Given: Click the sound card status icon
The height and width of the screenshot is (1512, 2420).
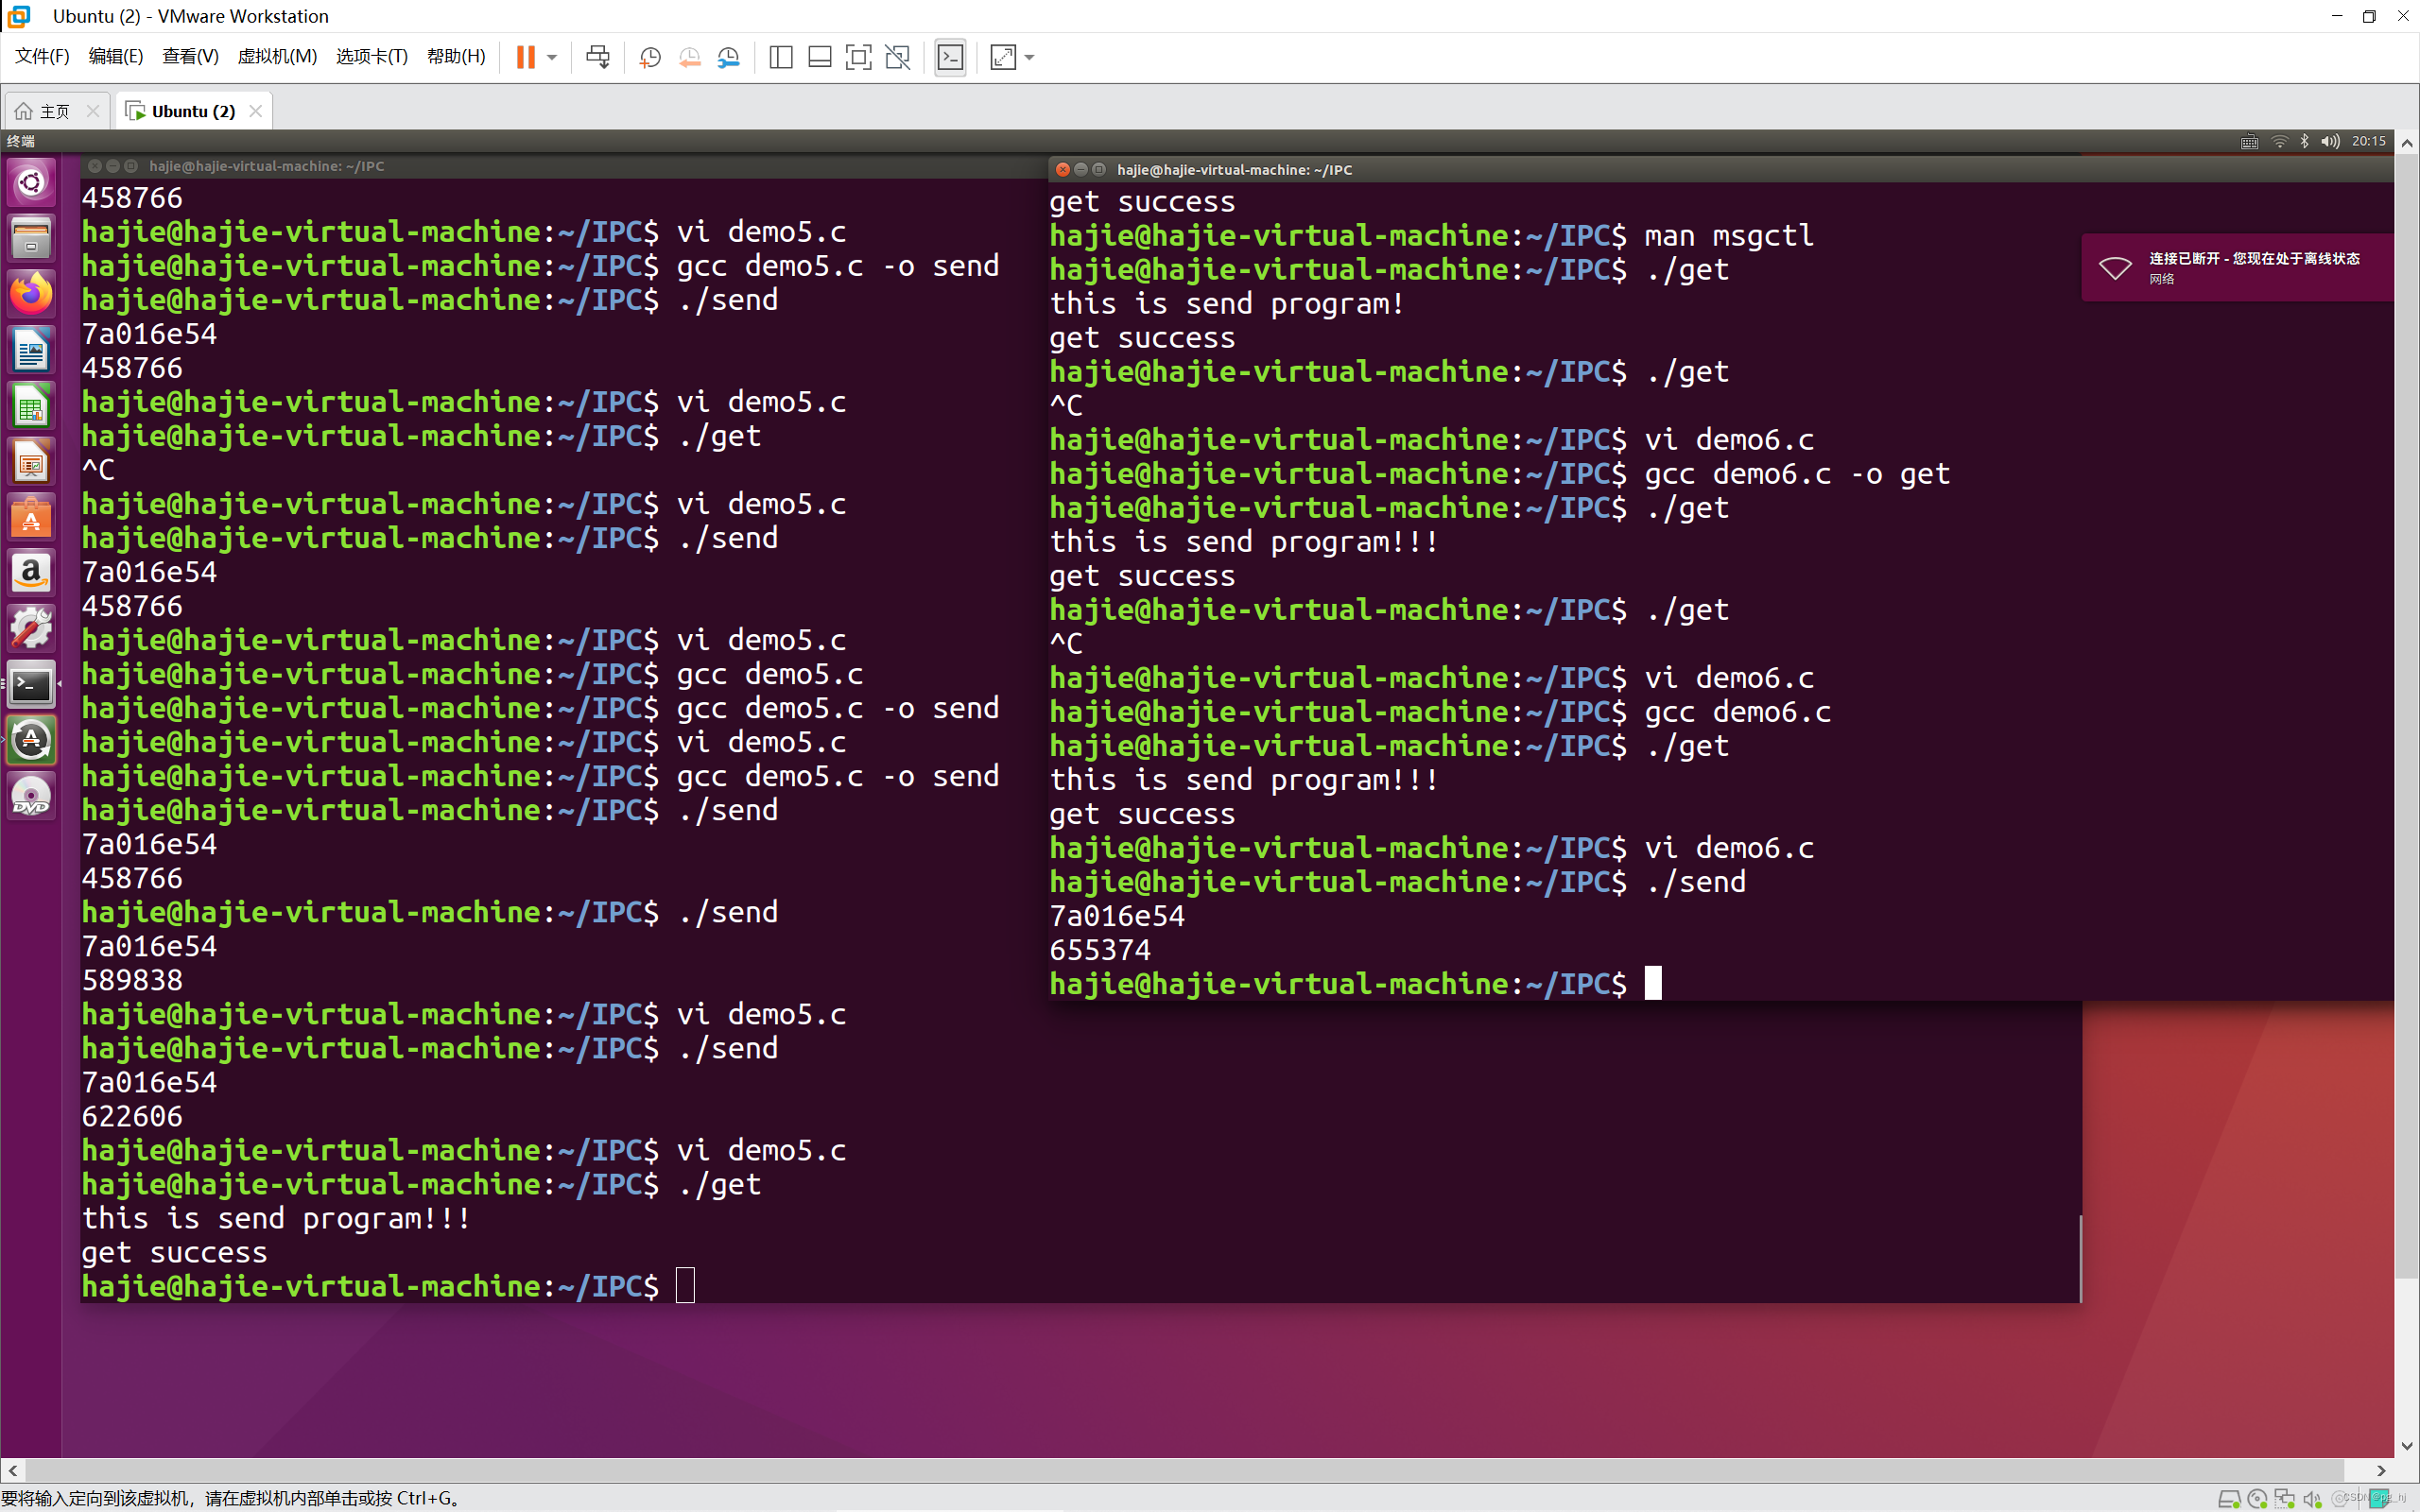Looking at the screenshot, I should pos(2313,1499).
